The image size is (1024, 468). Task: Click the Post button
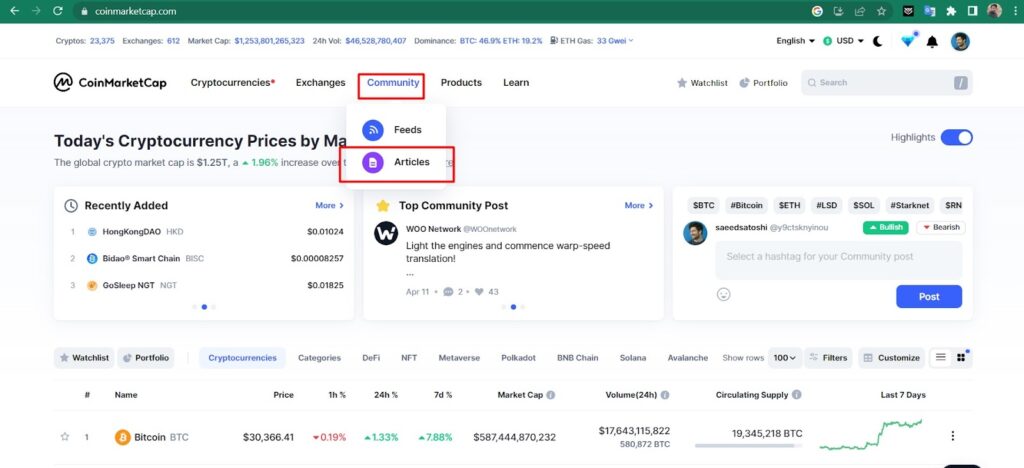pyautogui.click(x=929, y=296)
